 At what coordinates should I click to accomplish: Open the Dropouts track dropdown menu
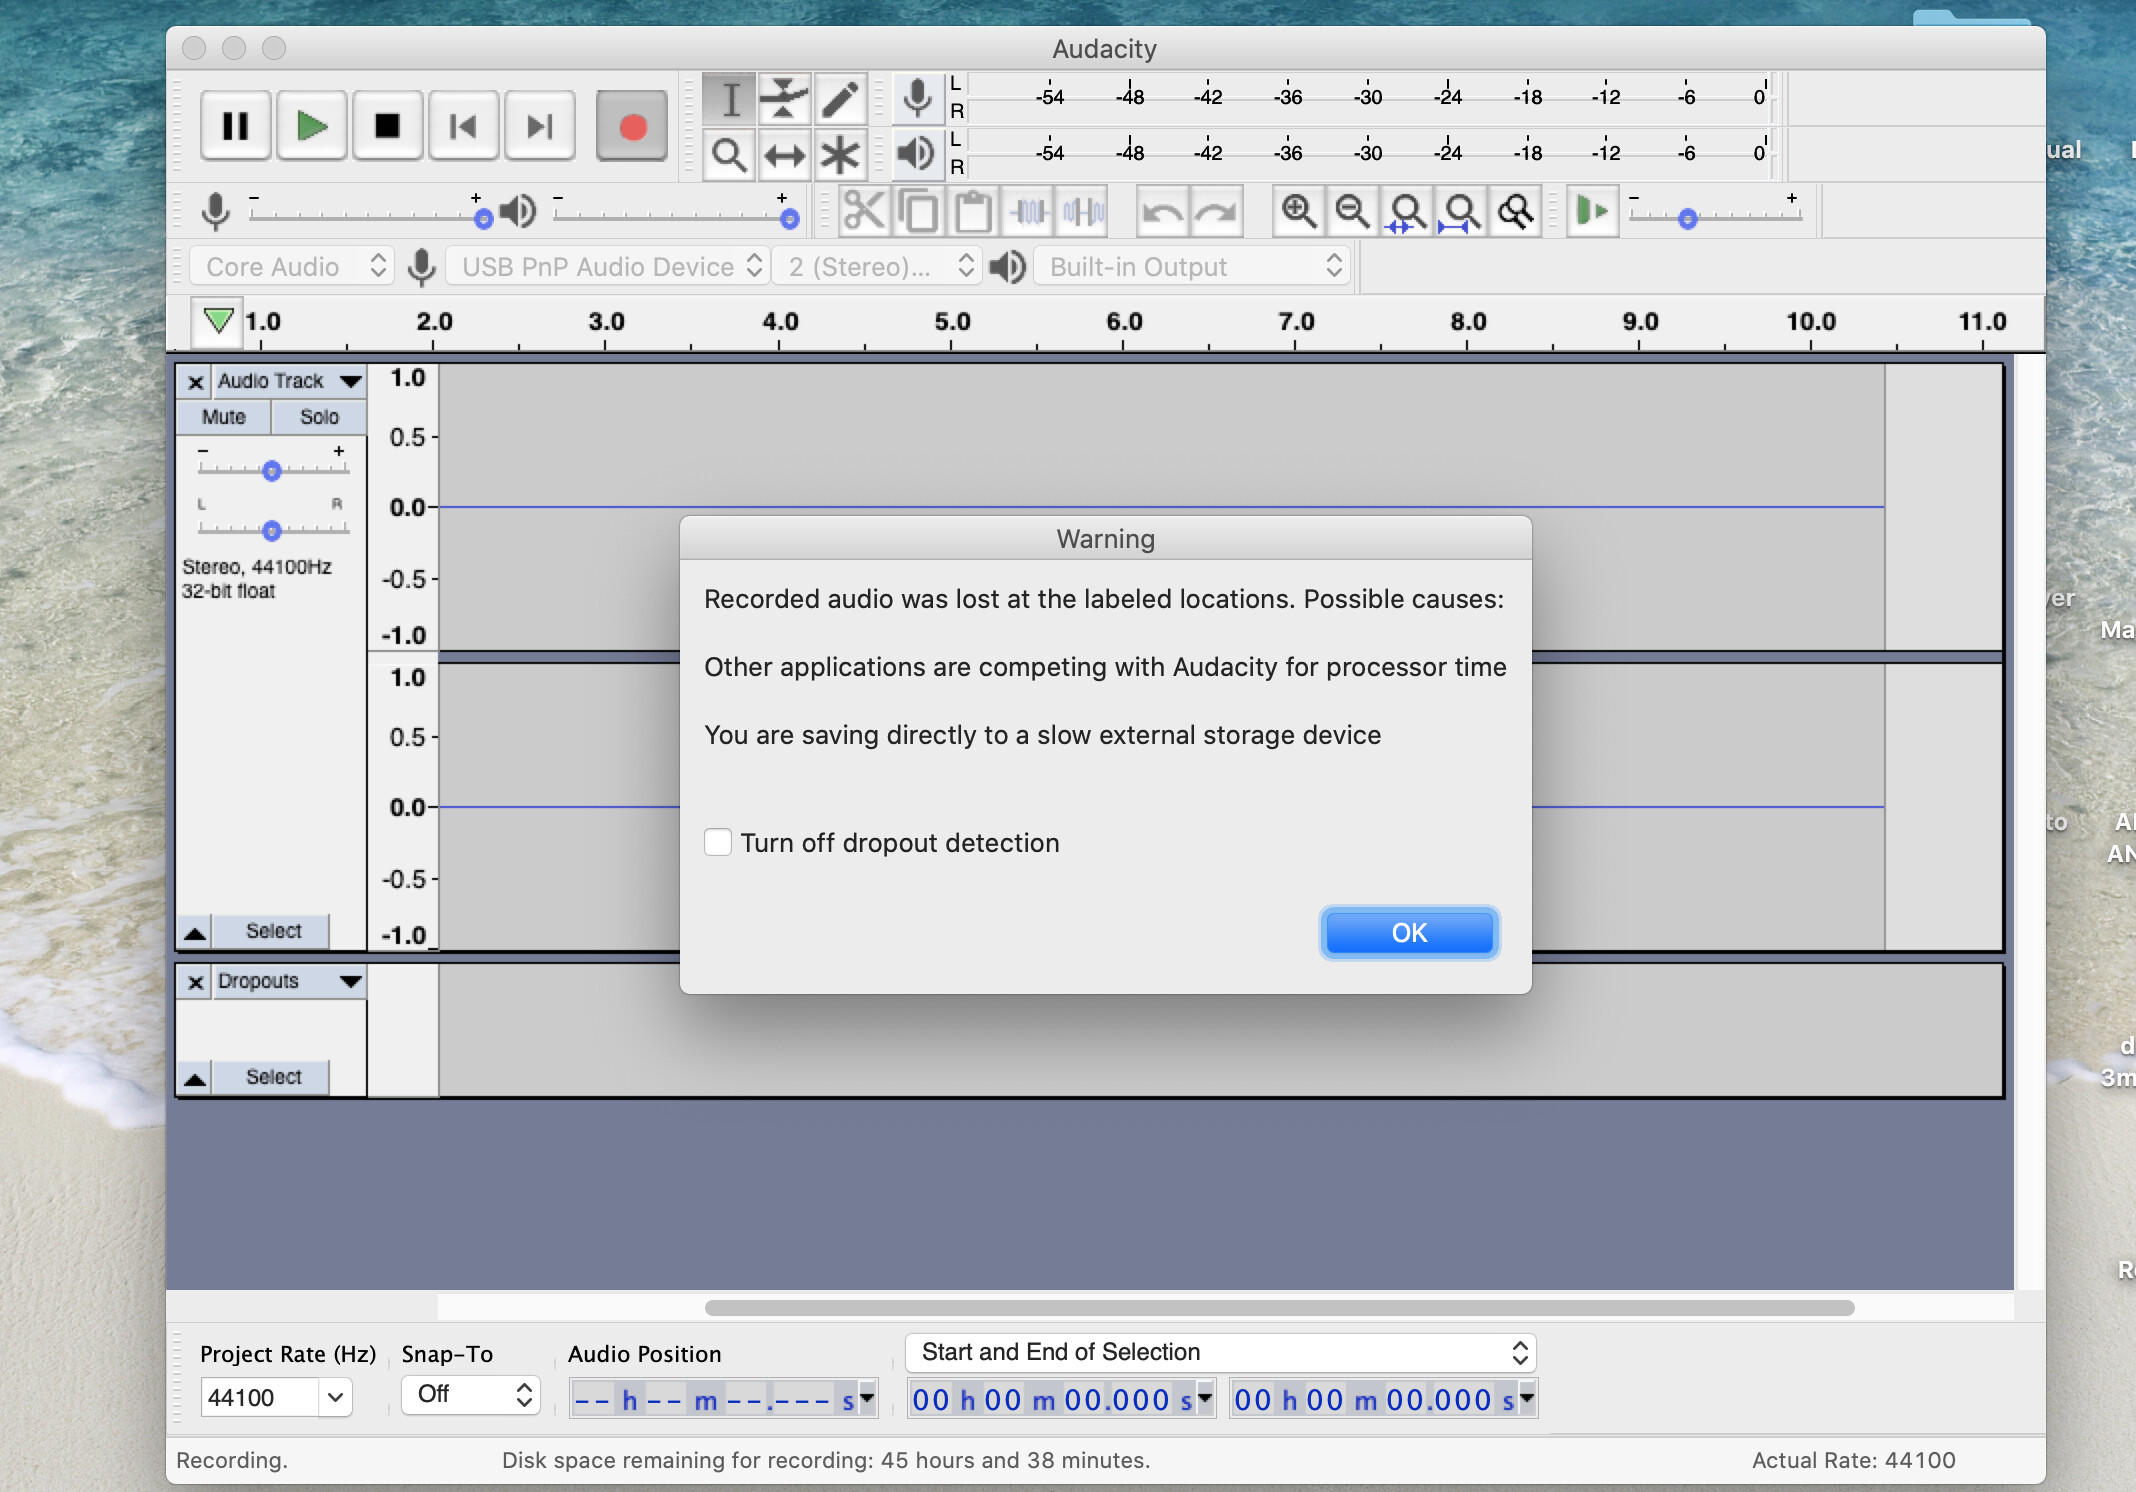coord(350,981)
